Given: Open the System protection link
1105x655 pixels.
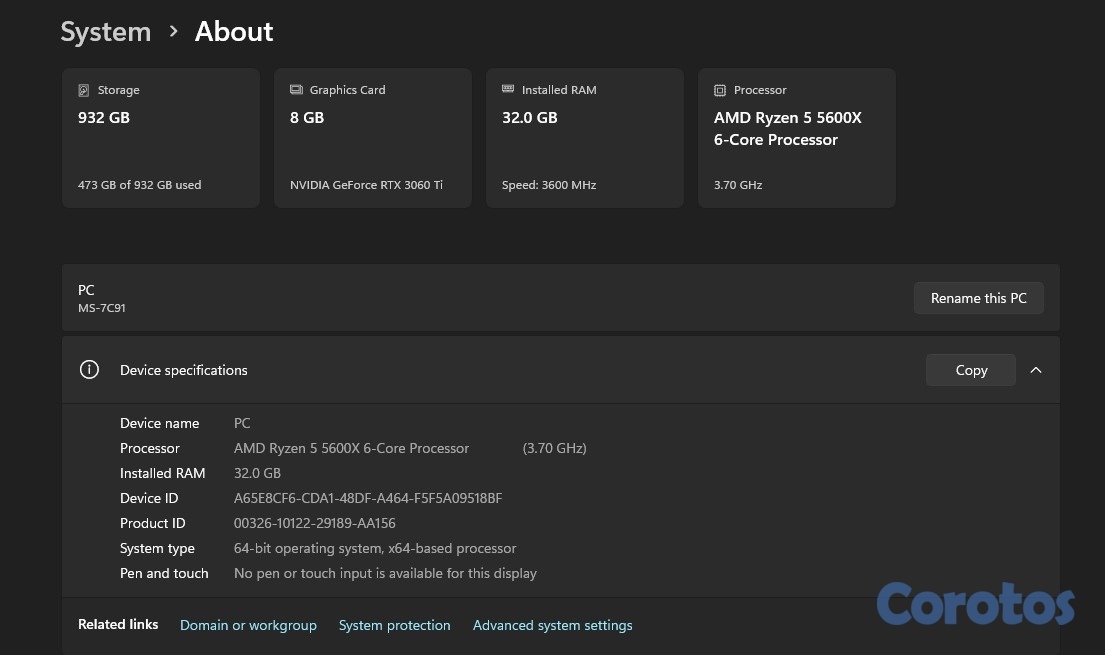Looking at the screenshot, I should coord(394,625).
